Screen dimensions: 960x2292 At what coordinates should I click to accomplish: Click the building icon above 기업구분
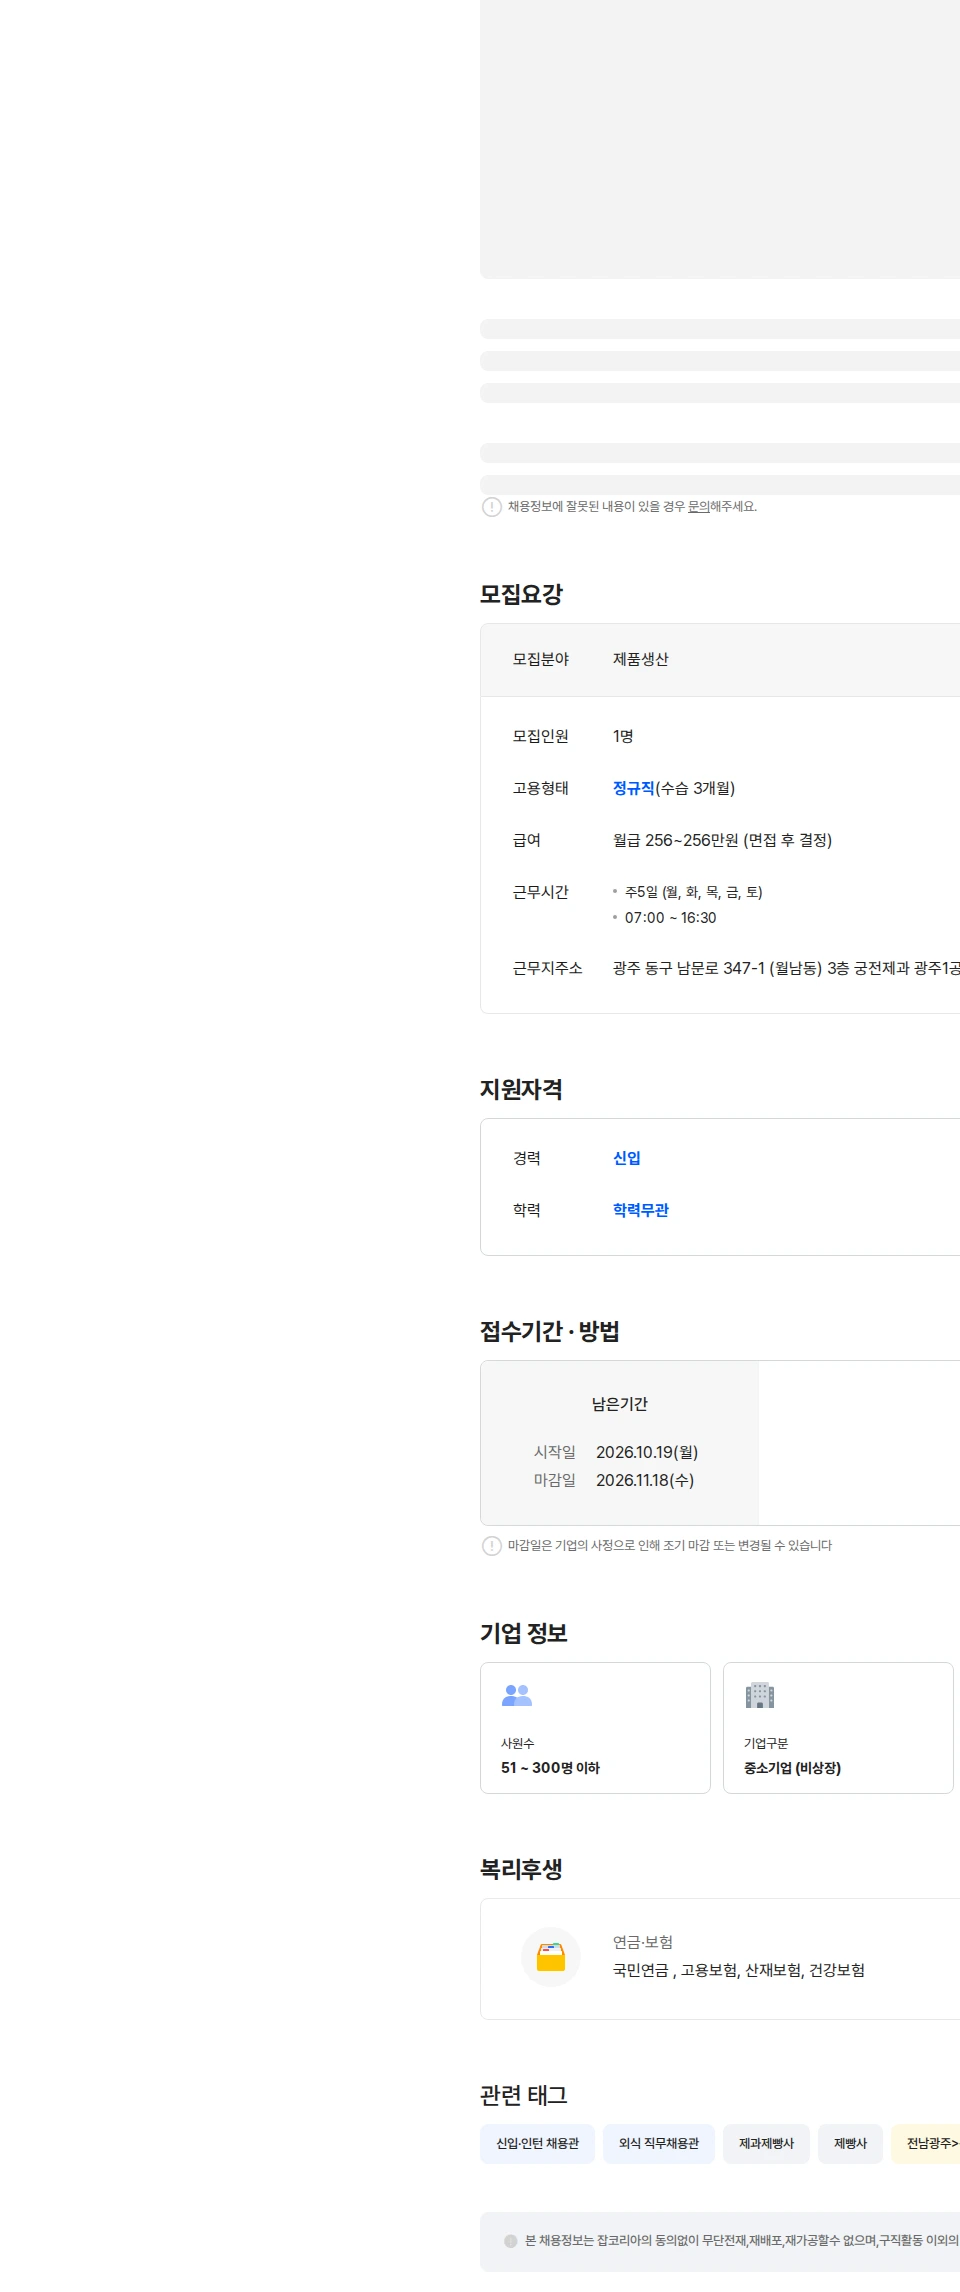coord(760,1695)
